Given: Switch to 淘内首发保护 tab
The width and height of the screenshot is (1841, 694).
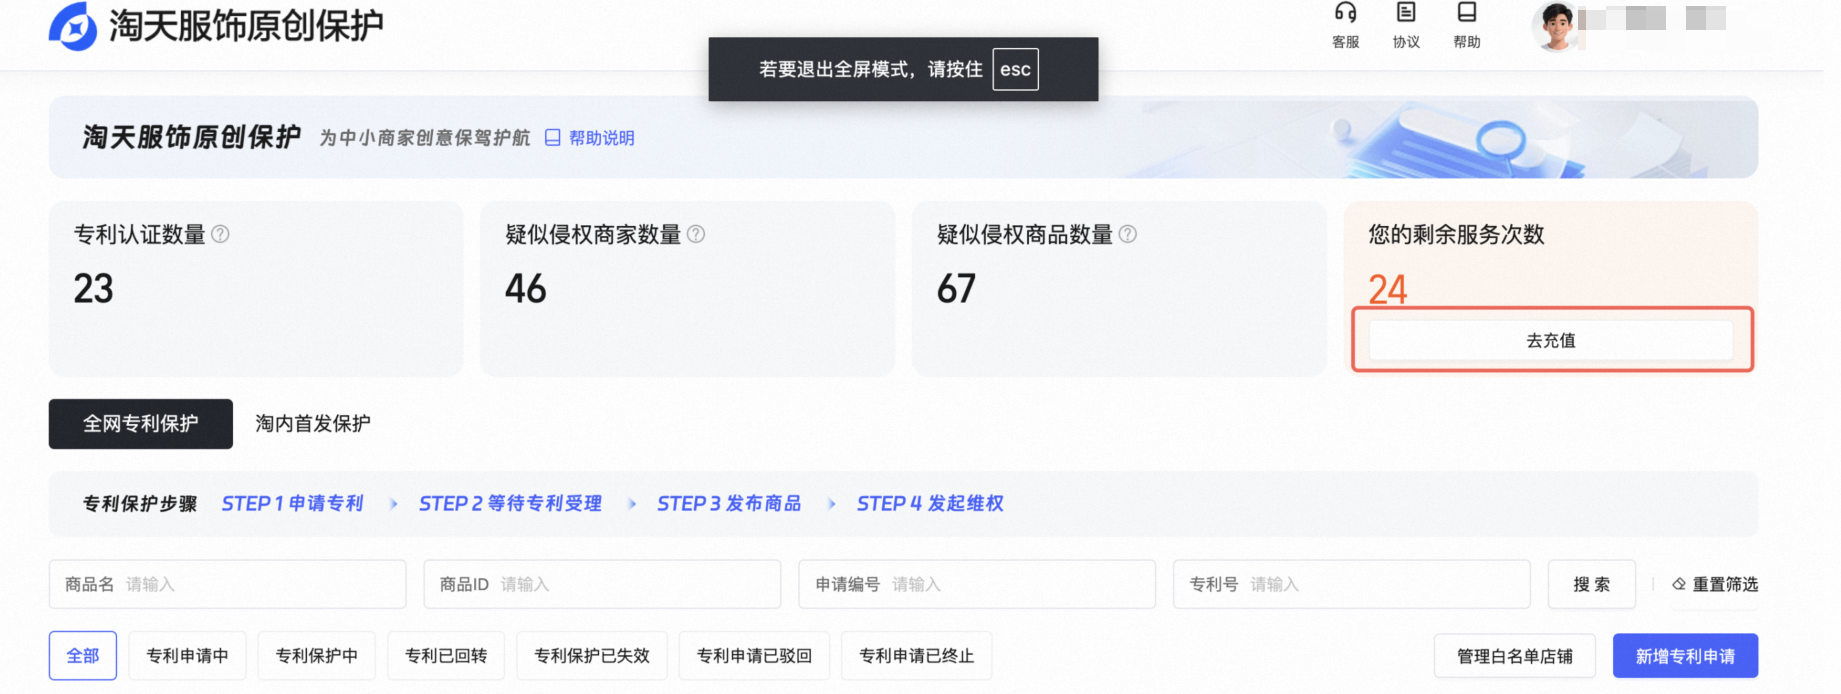Looking at the screenshot, I should [313, 424].
